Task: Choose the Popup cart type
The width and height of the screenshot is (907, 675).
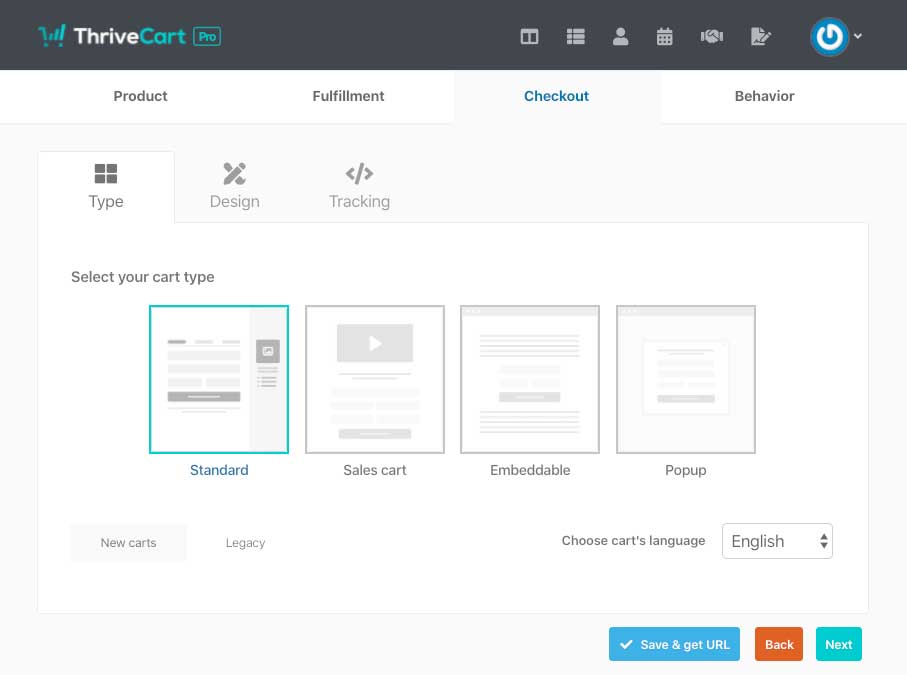Action: [686, 379]
